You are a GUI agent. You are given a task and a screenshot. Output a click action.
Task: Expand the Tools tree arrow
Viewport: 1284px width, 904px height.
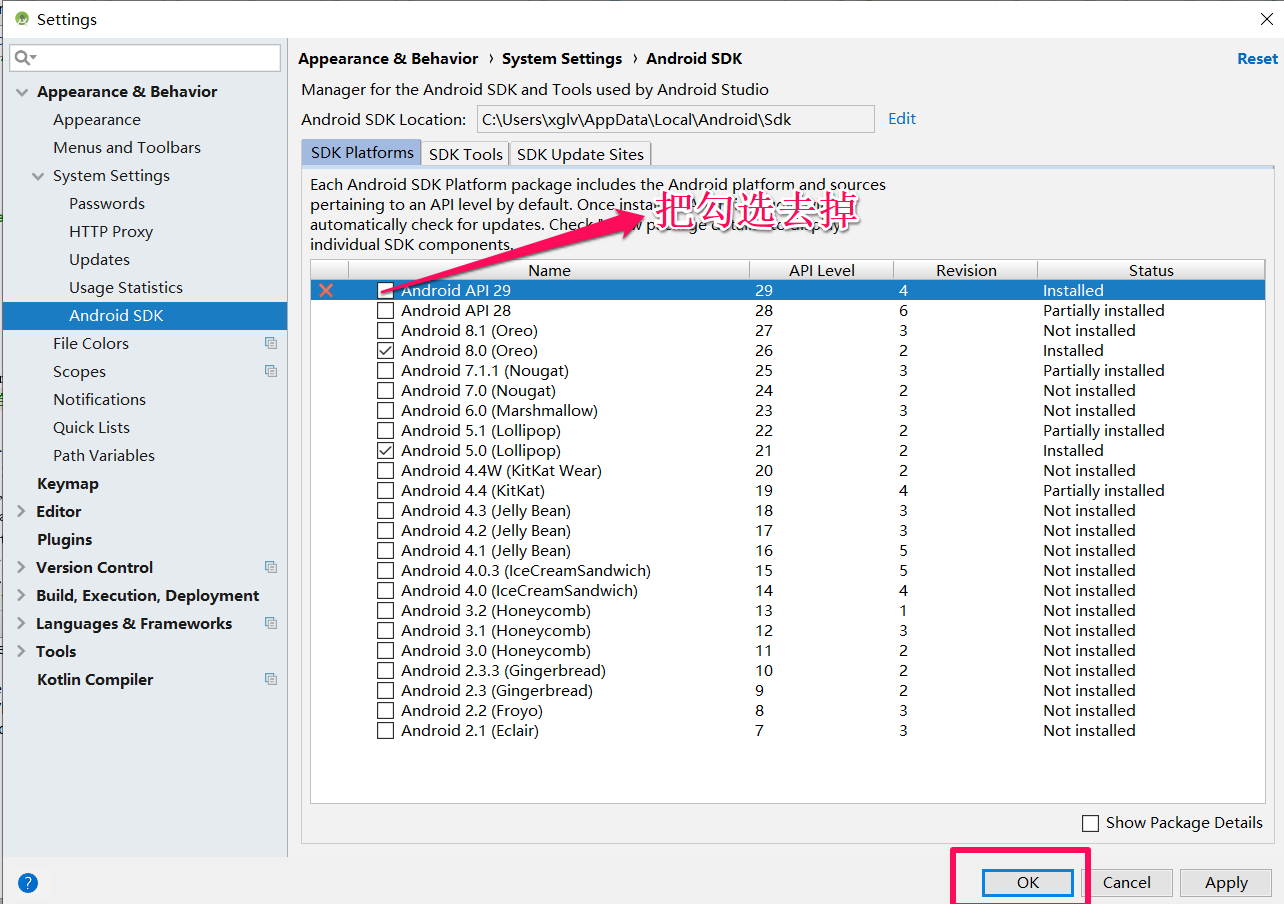pyautogui.click(x=22, y=651)
